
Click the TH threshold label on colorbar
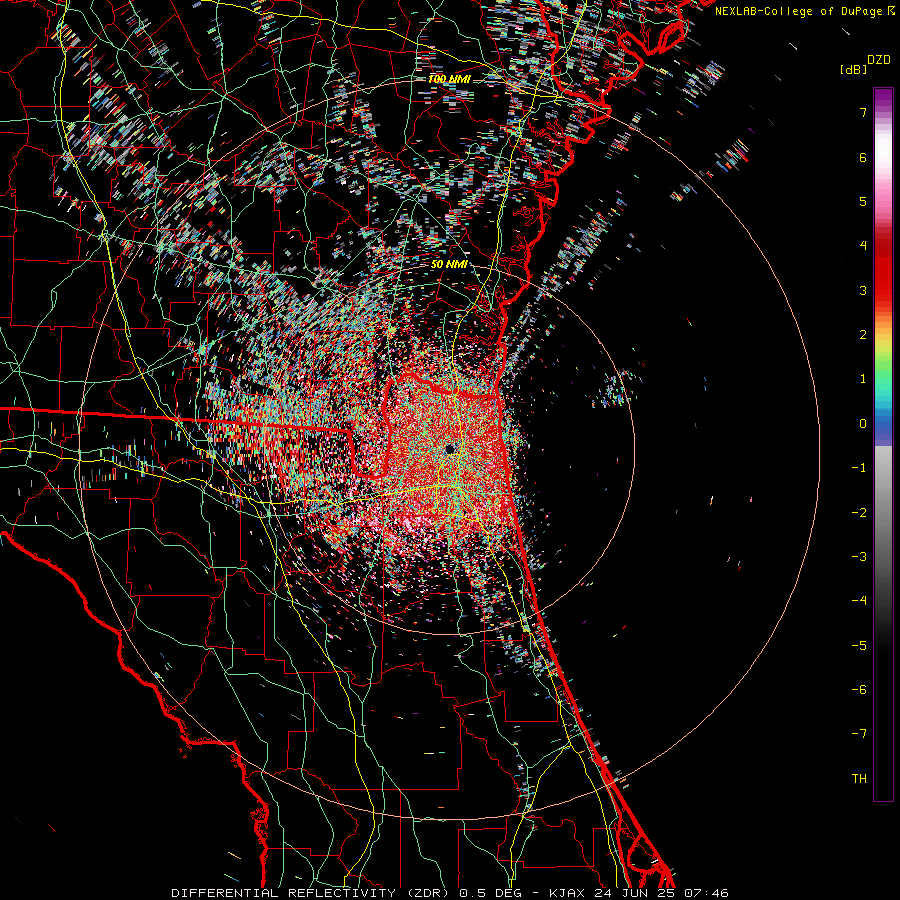859,779
